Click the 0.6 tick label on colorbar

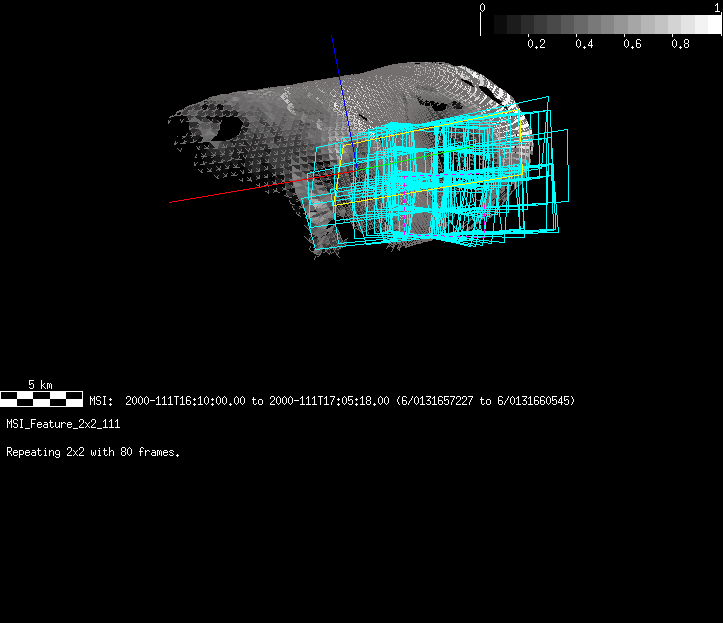[632, 44]
